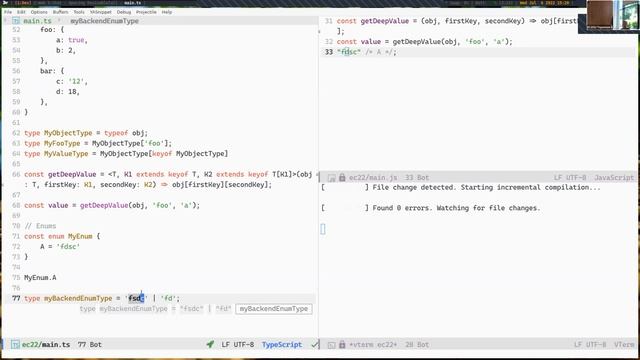Click the file icon in main.js mode line
The height and width of the screenshot is (360, 640).
331,178
